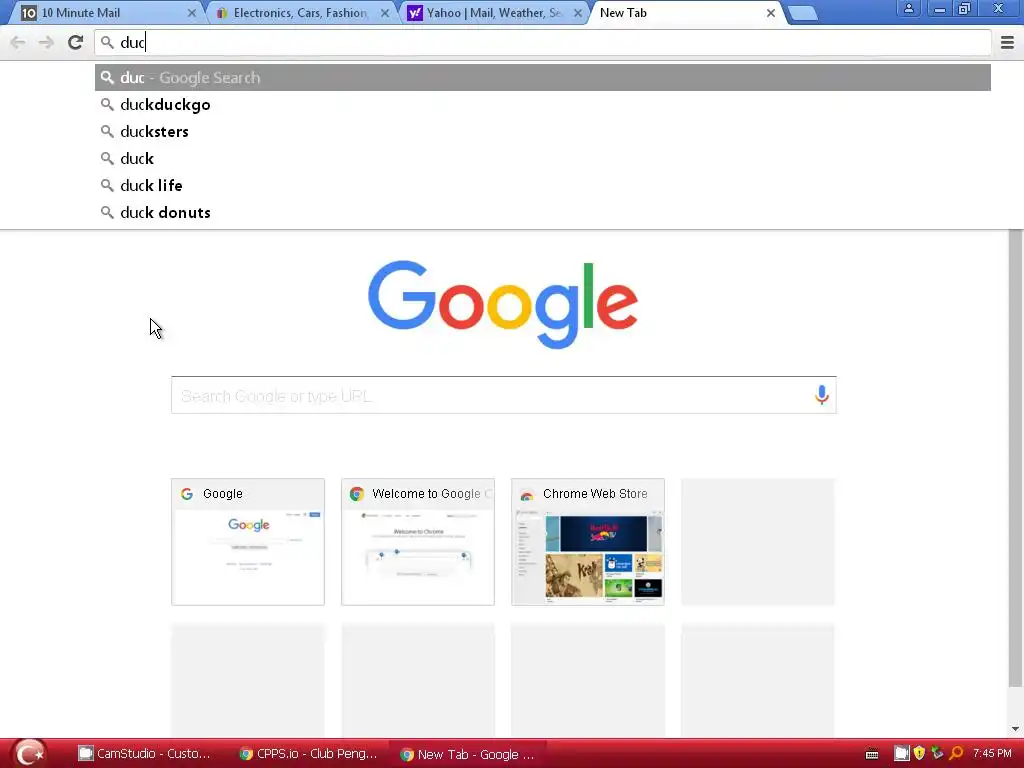Screen dimensions: 1024x768
Task: Select New Tab - Google Chrome taskbar button
Action: pyautogui.click(x=468, y=754)
